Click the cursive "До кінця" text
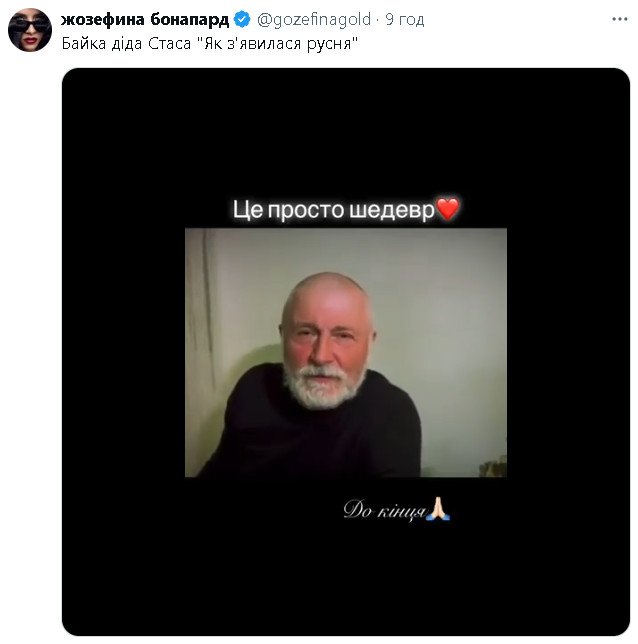Image resolution: width=638 pixels, height=644 pixels. click(385, 510)
